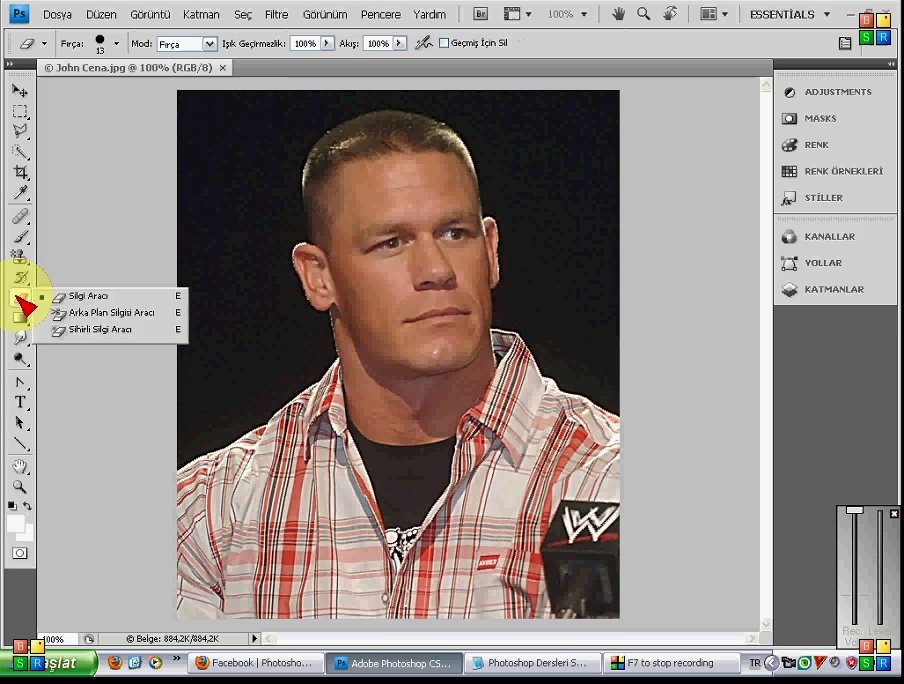The height and width of the screenshot is (684, 904).
Task: Click the Akış value field
Action: 378,43
